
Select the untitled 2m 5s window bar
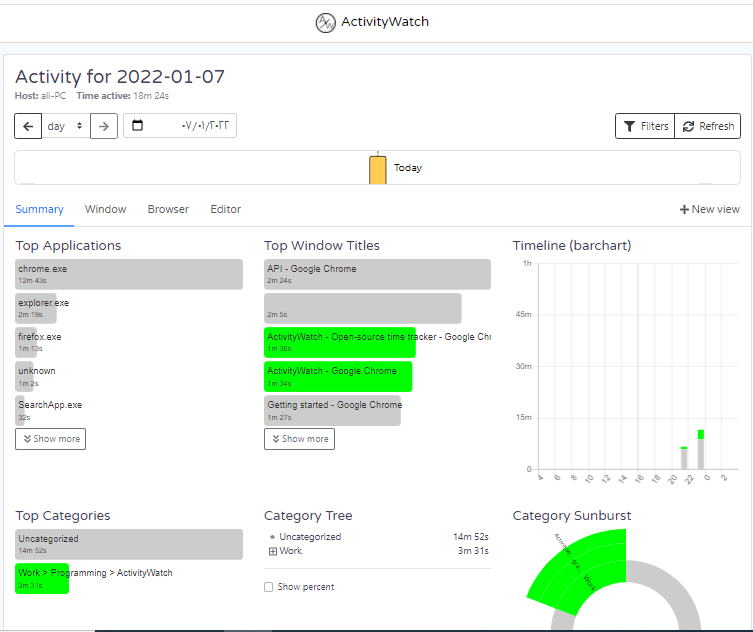point(363,308)
